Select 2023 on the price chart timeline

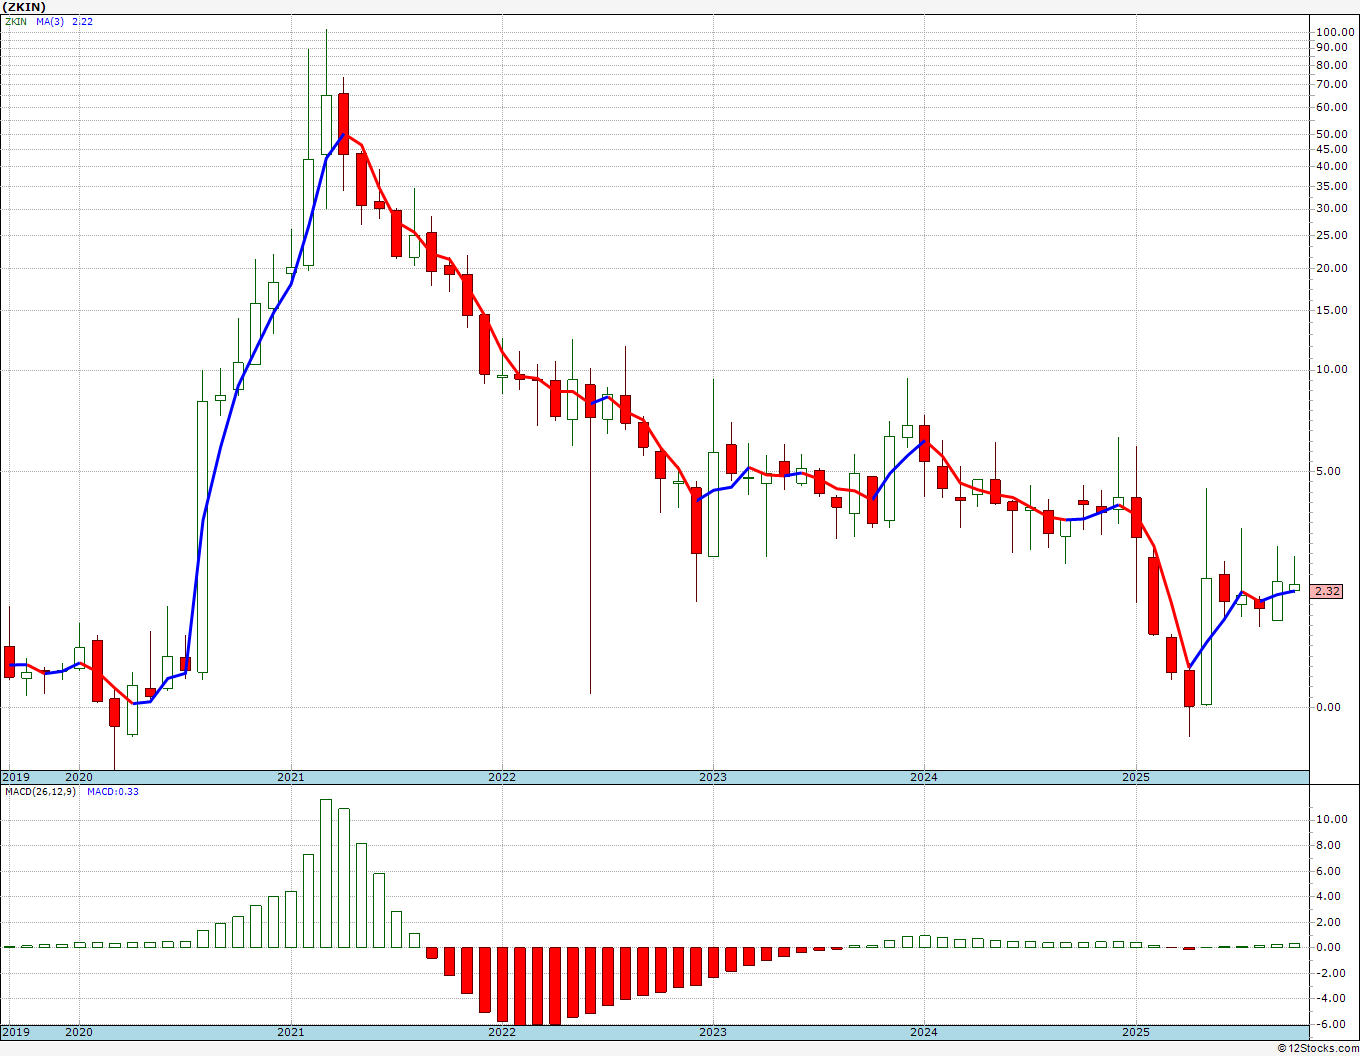[x=713, y=777]
